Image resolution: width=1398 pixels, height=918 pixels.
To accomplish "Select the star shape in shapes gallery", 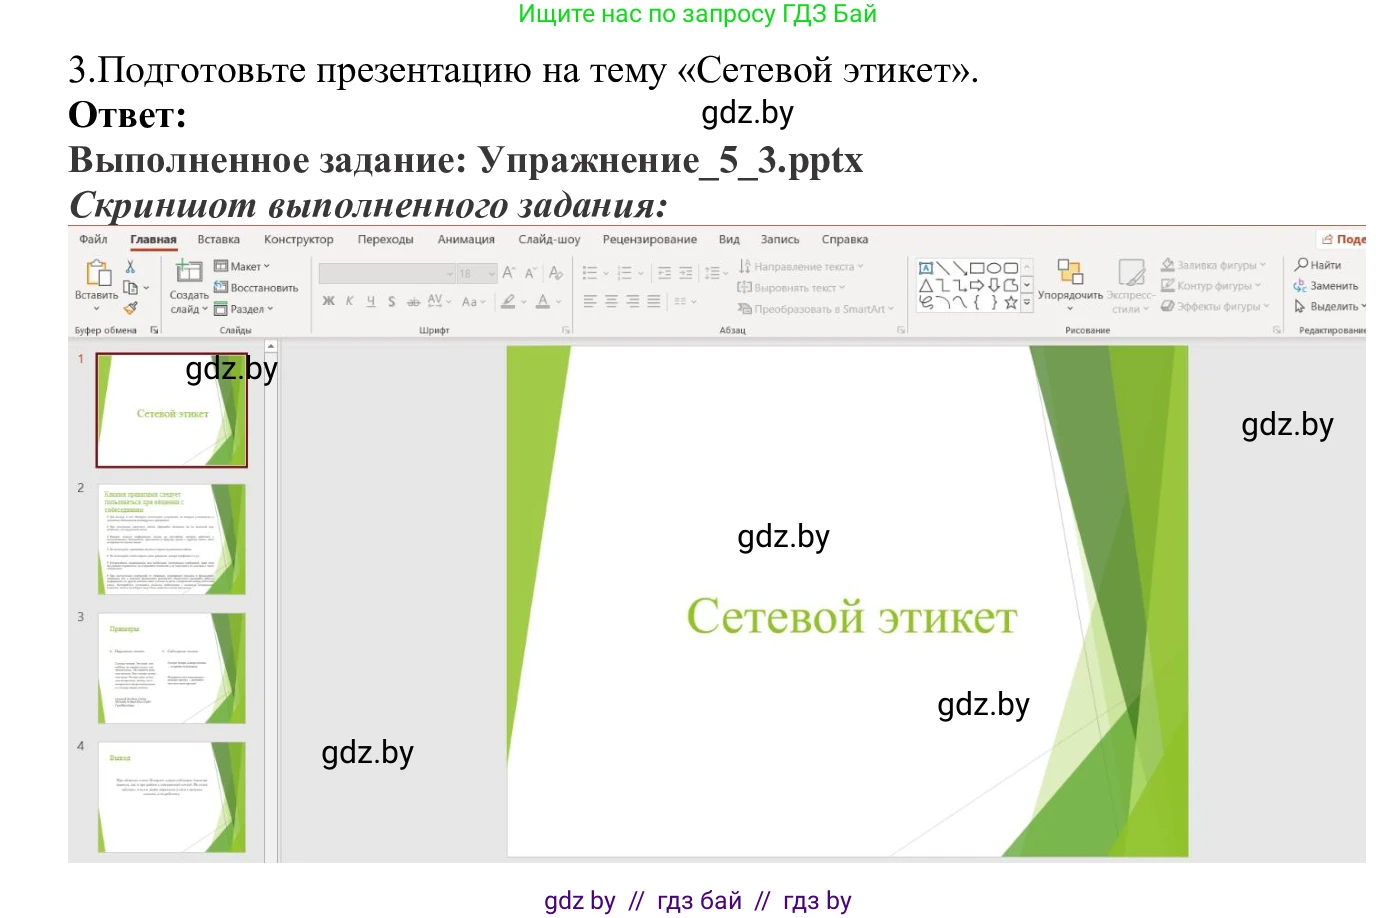I will tap(1011, 302).
